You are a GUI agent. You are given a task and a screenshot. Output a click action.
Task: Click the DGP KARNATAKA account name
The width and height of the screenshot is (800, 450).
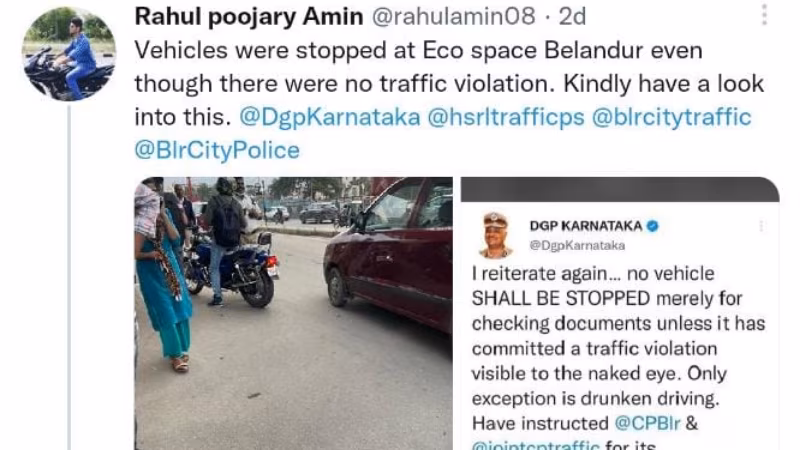(586, 226)
